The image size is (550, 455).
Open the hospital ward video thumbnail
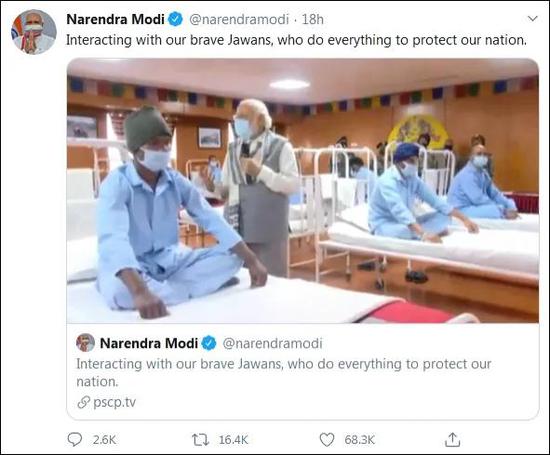point(303,190)
